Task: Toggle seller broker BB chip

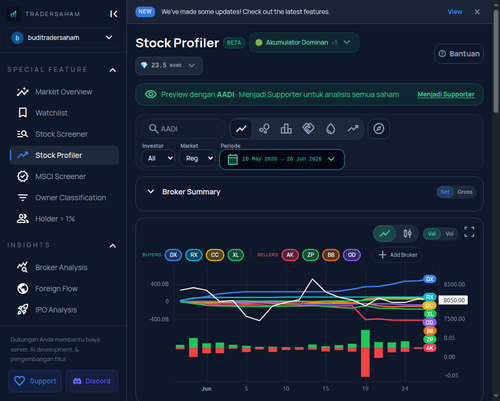Action: click(x=331, y=255)
